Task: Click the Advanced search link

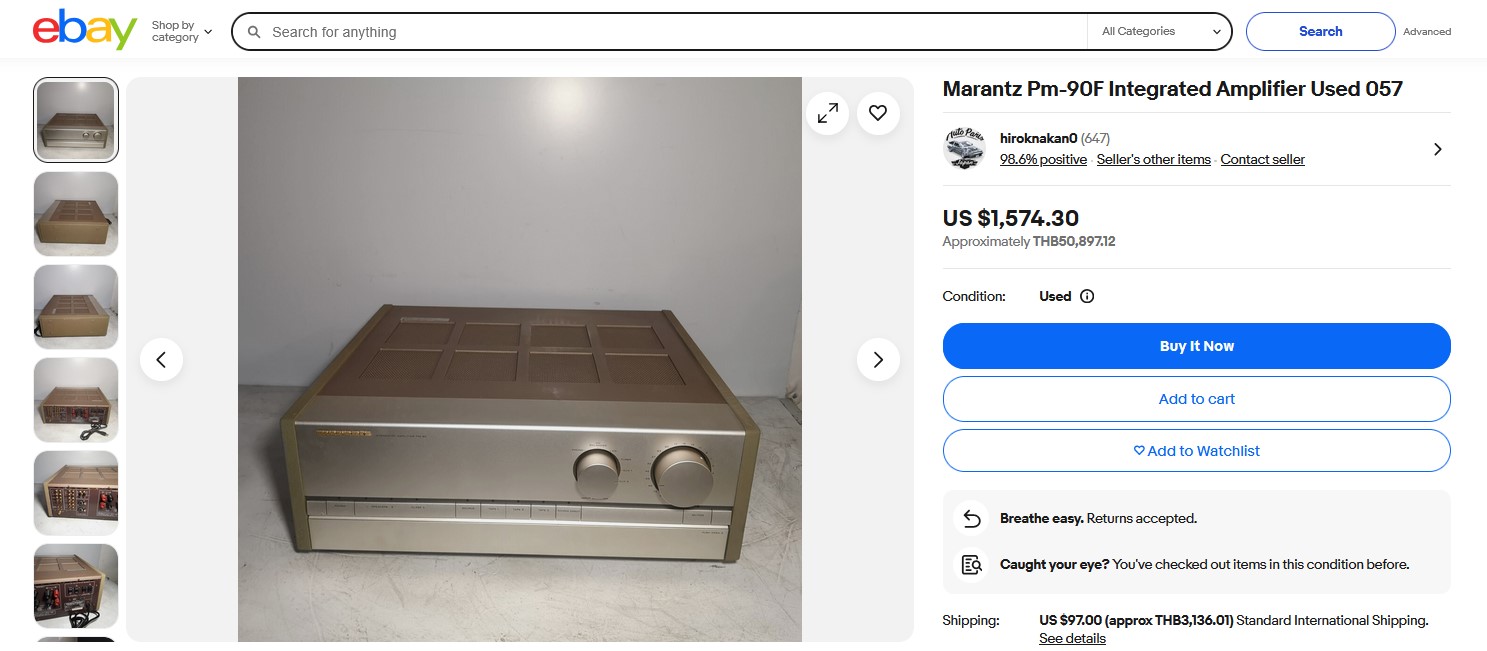Action: point(1426,32)
